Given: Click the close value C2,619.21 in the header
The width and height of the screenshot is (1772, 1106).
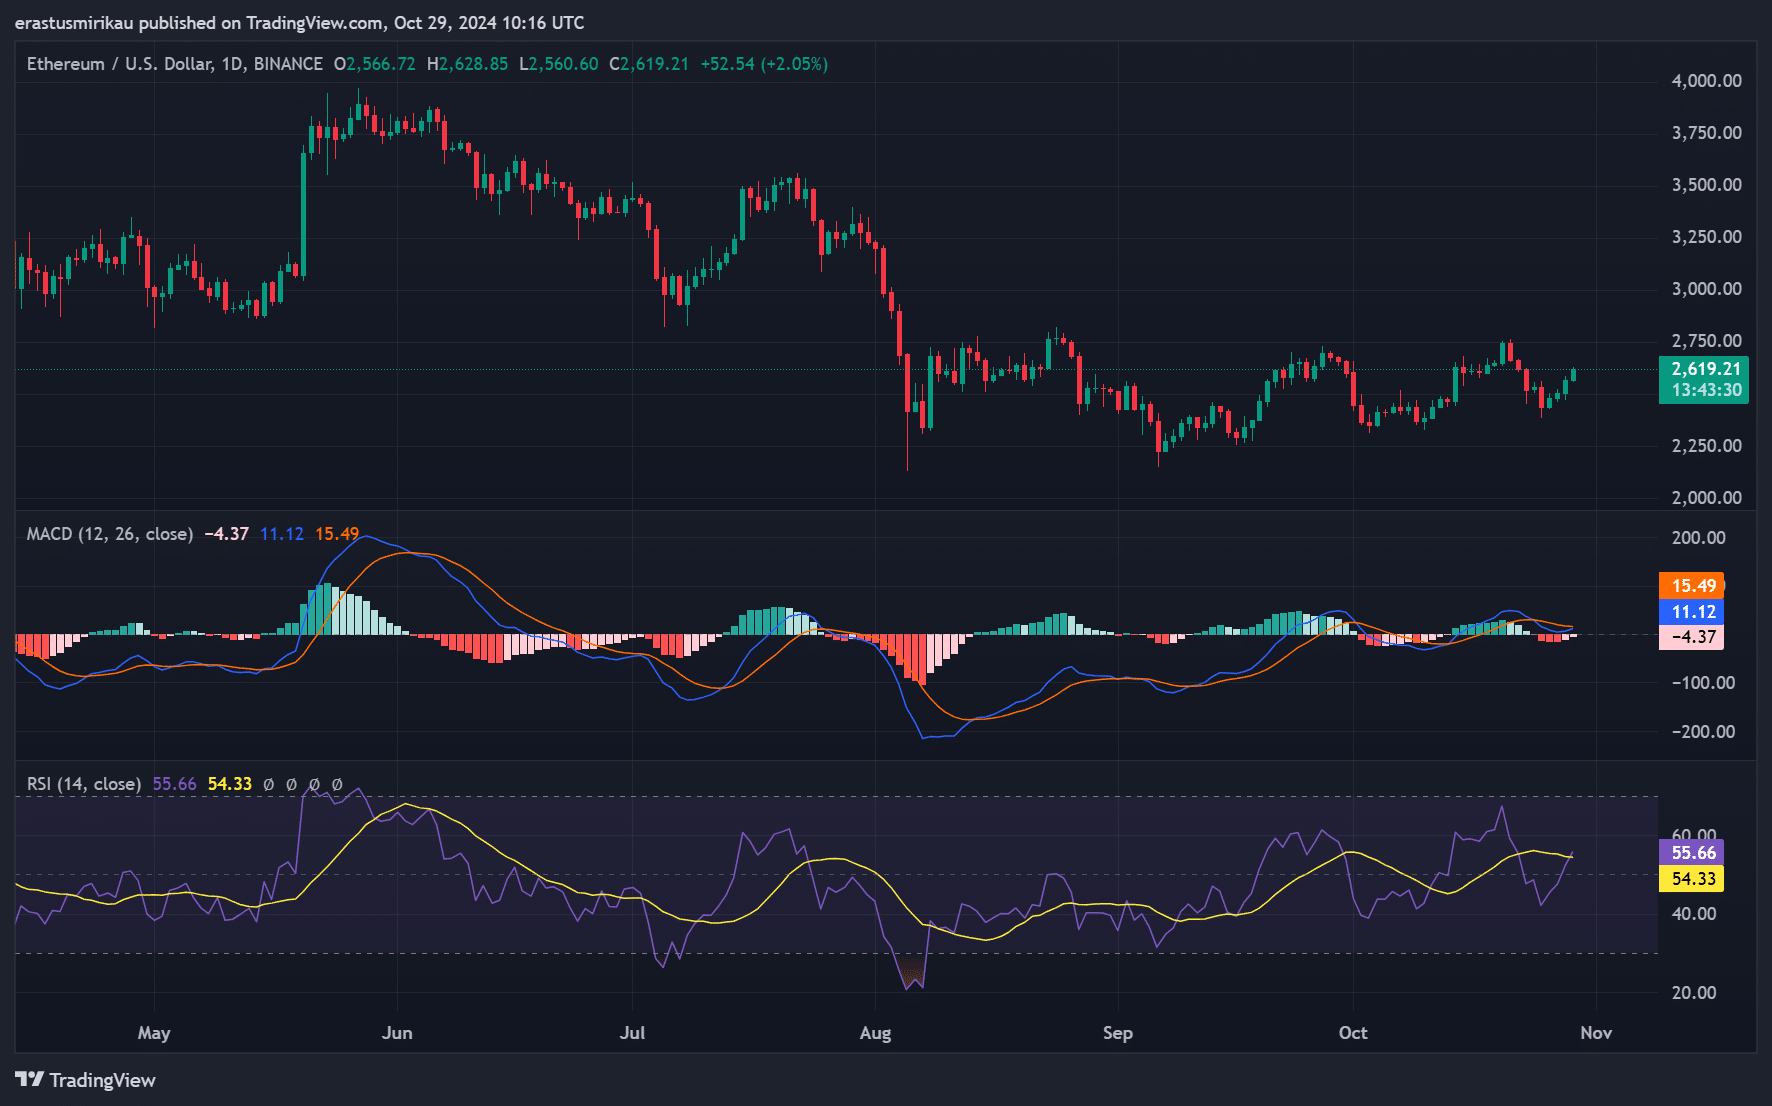Looking at the screenshot, I should [649, 64].
